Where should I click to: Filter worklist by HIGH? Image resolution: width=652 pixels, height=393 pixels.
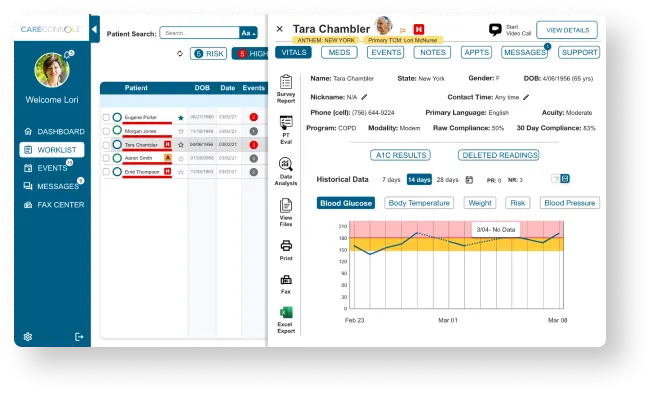[251, 54]
